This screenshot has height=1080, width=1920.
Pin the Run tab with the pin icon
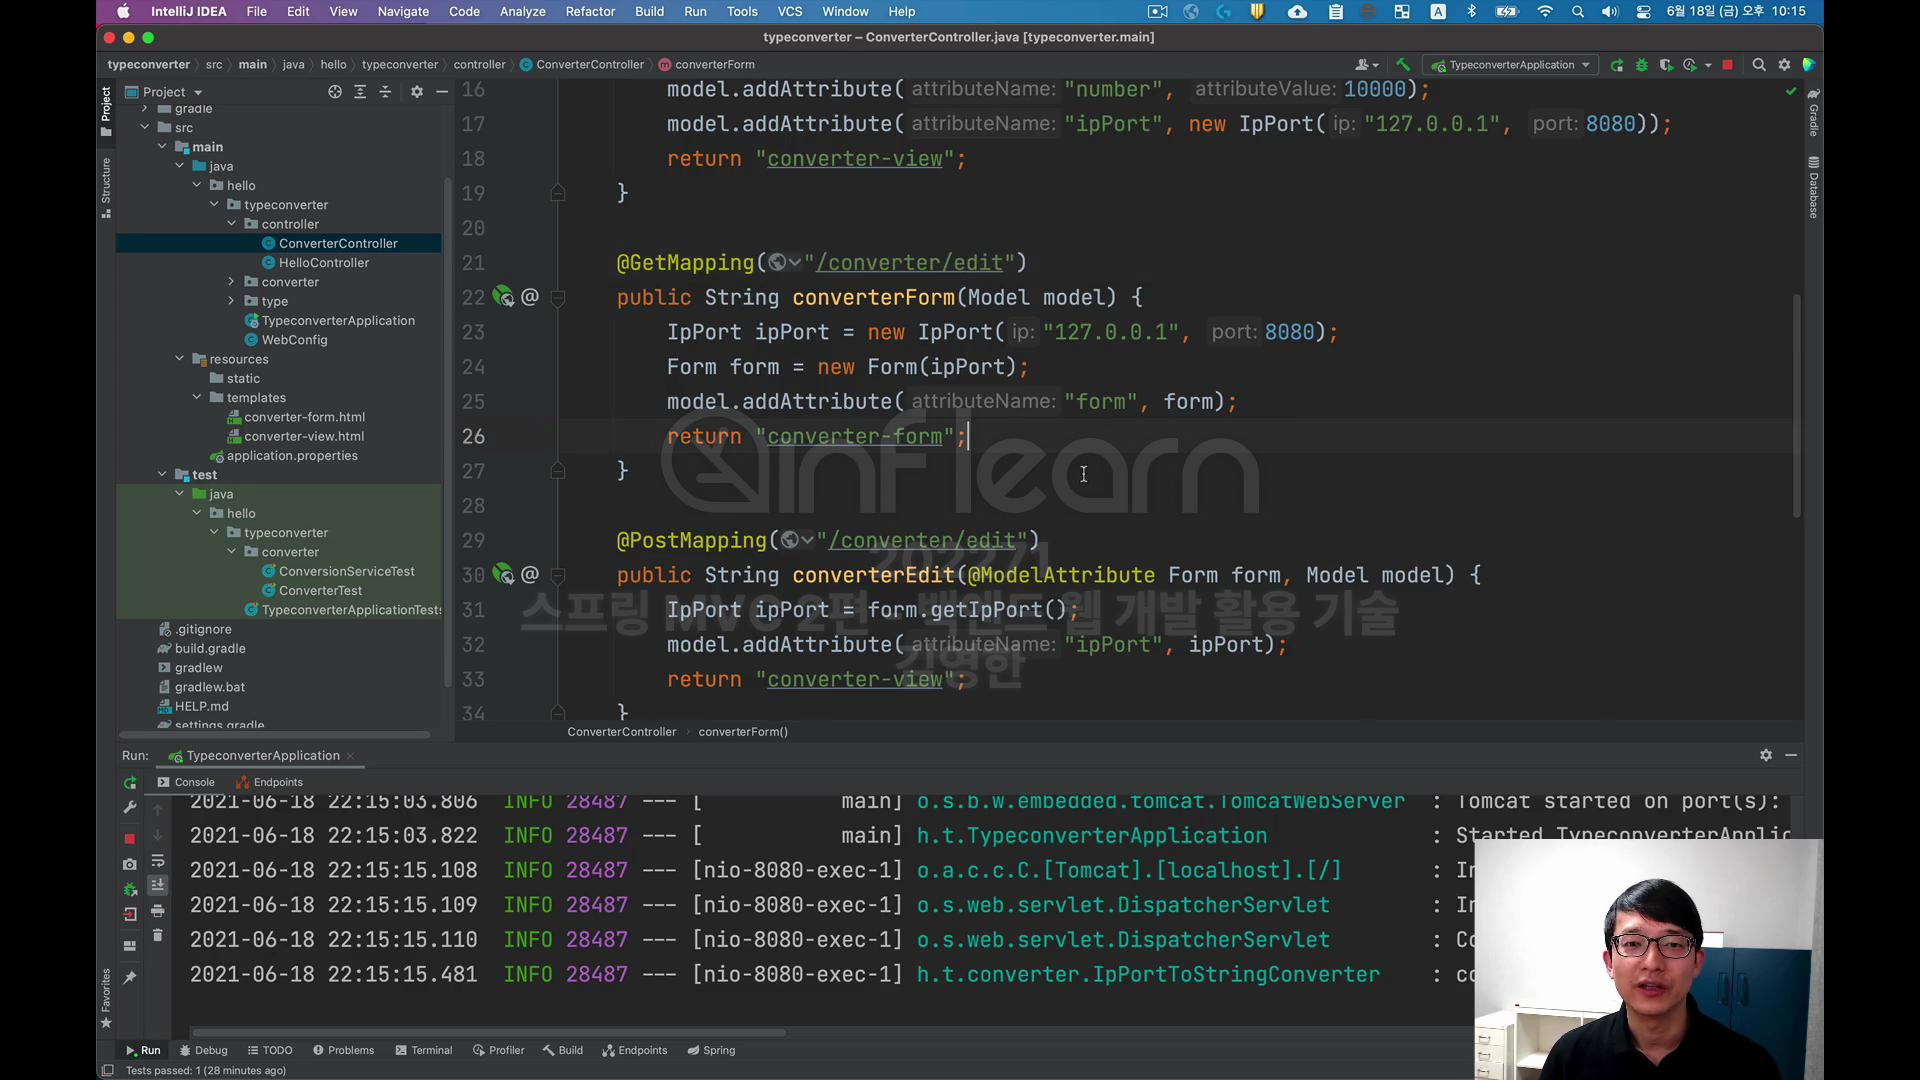pos(130,978)
